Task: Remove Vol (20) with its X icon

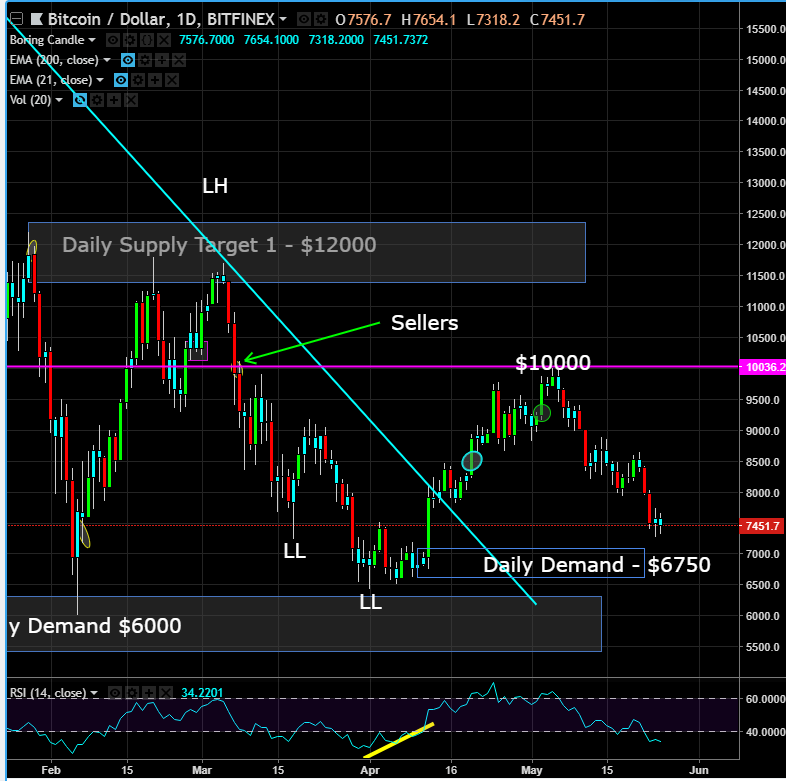Action: (x=131, y=100)
